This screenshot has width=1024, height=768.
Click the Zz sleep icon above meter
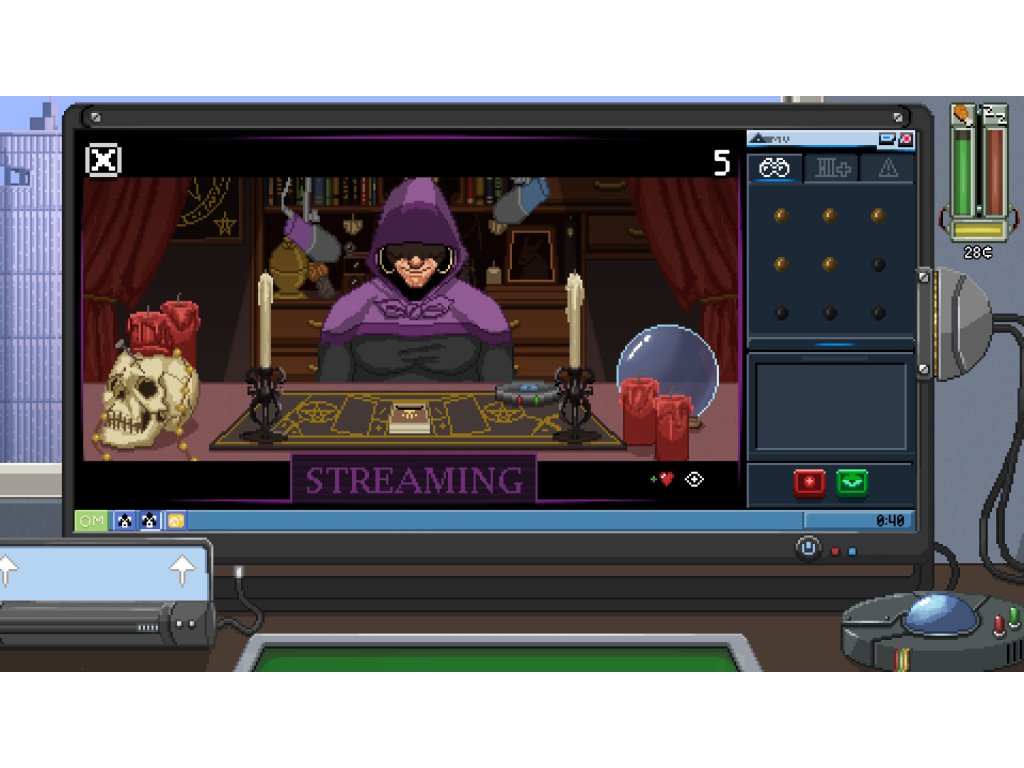(995, 114)
